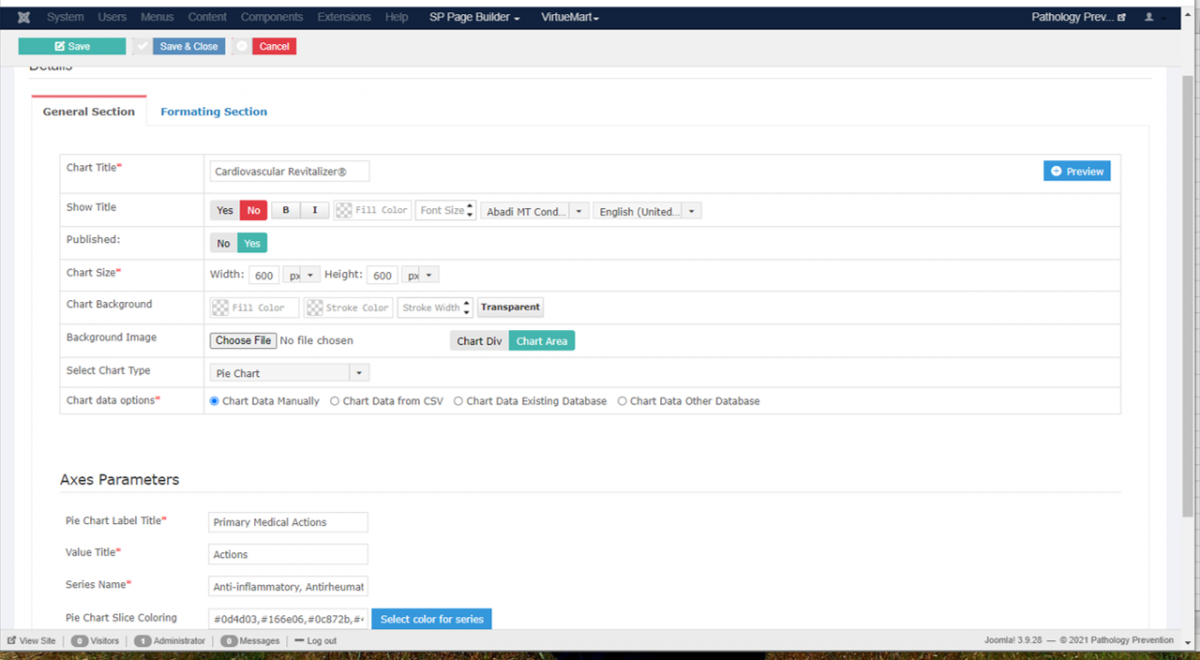This screenshot has height=660, width=1200.
Task: Select Chart Data from CSV radio option
Action: 335,401
